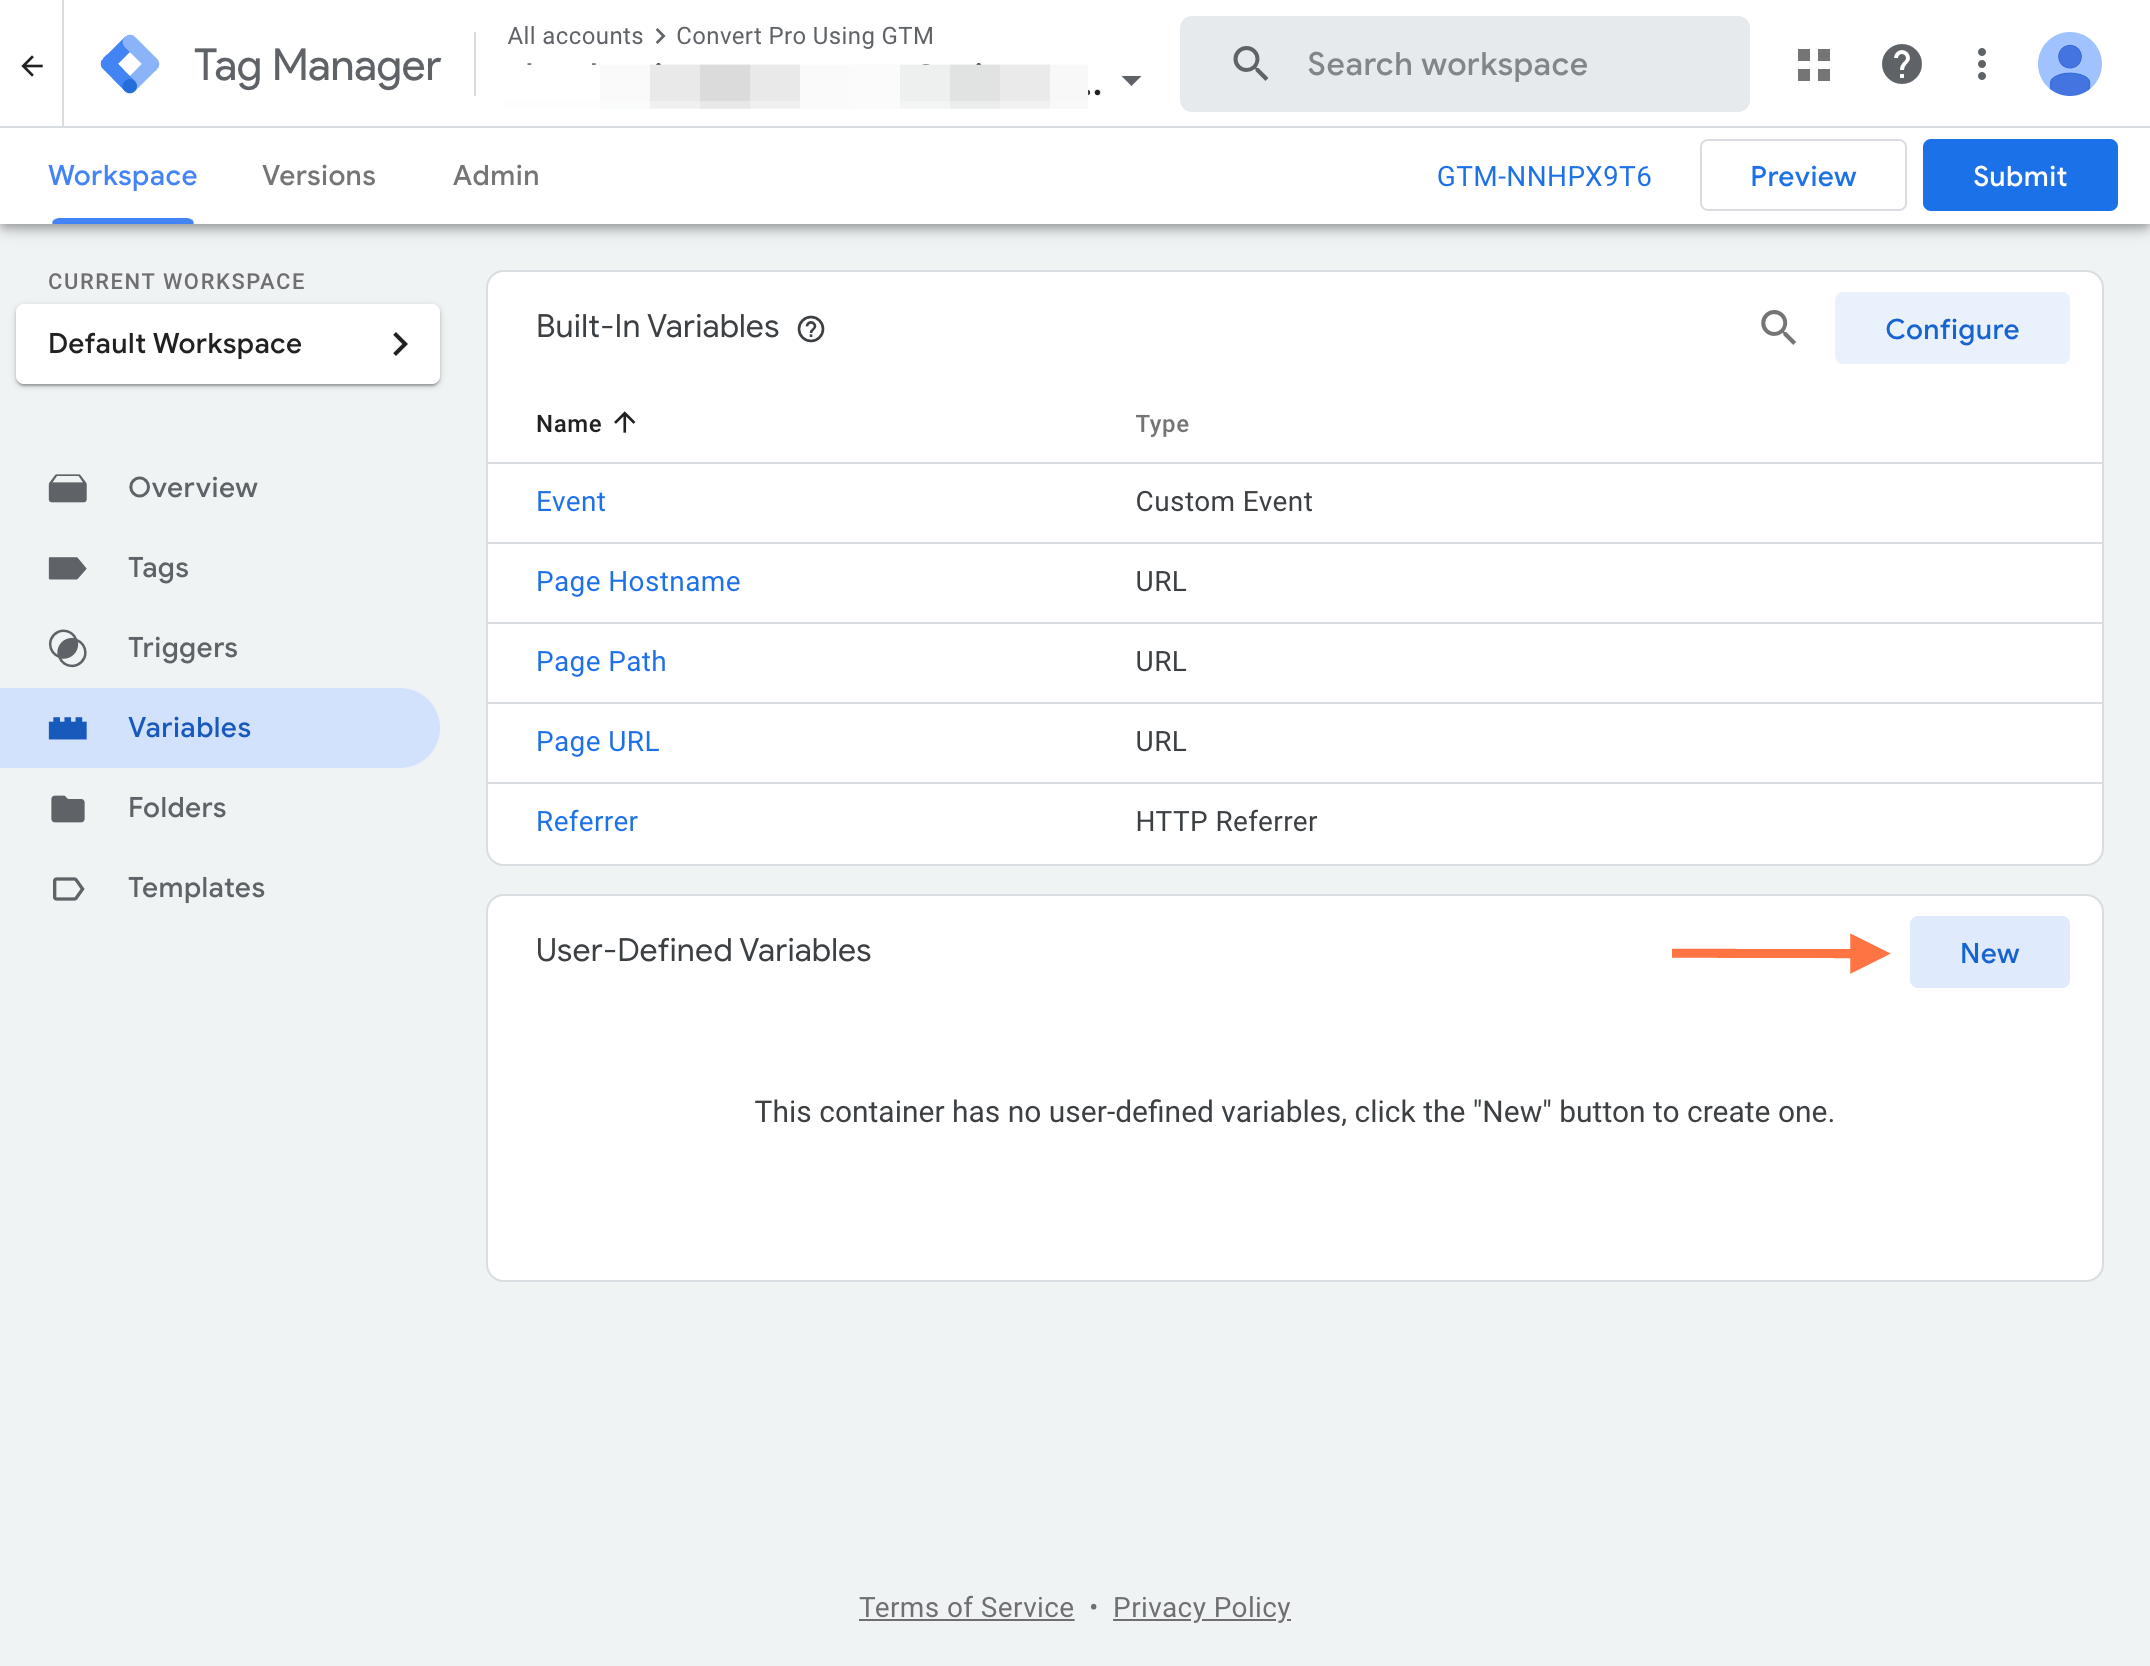Click the HTTP Referrer type cell
Viewport: 2150px width, 1666px height.
coord(1226,822)
